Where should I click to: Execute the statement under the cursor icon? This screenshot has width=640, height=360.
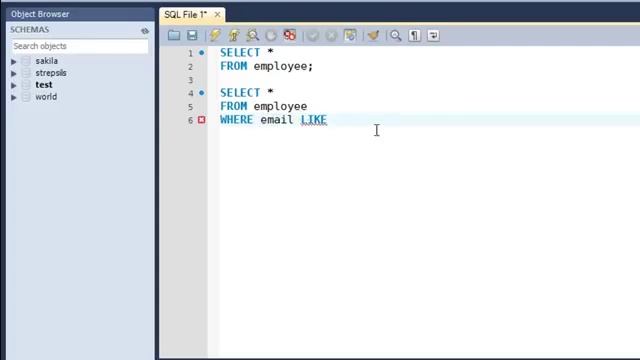[x=234, y=36]
